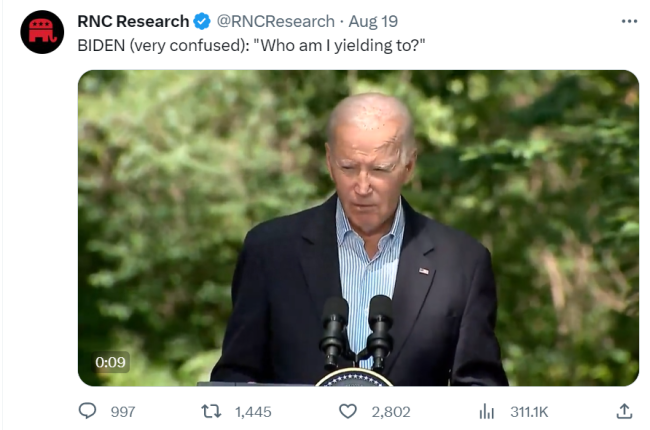
Task: Click the 997 replies count
Action: point(123,411)
